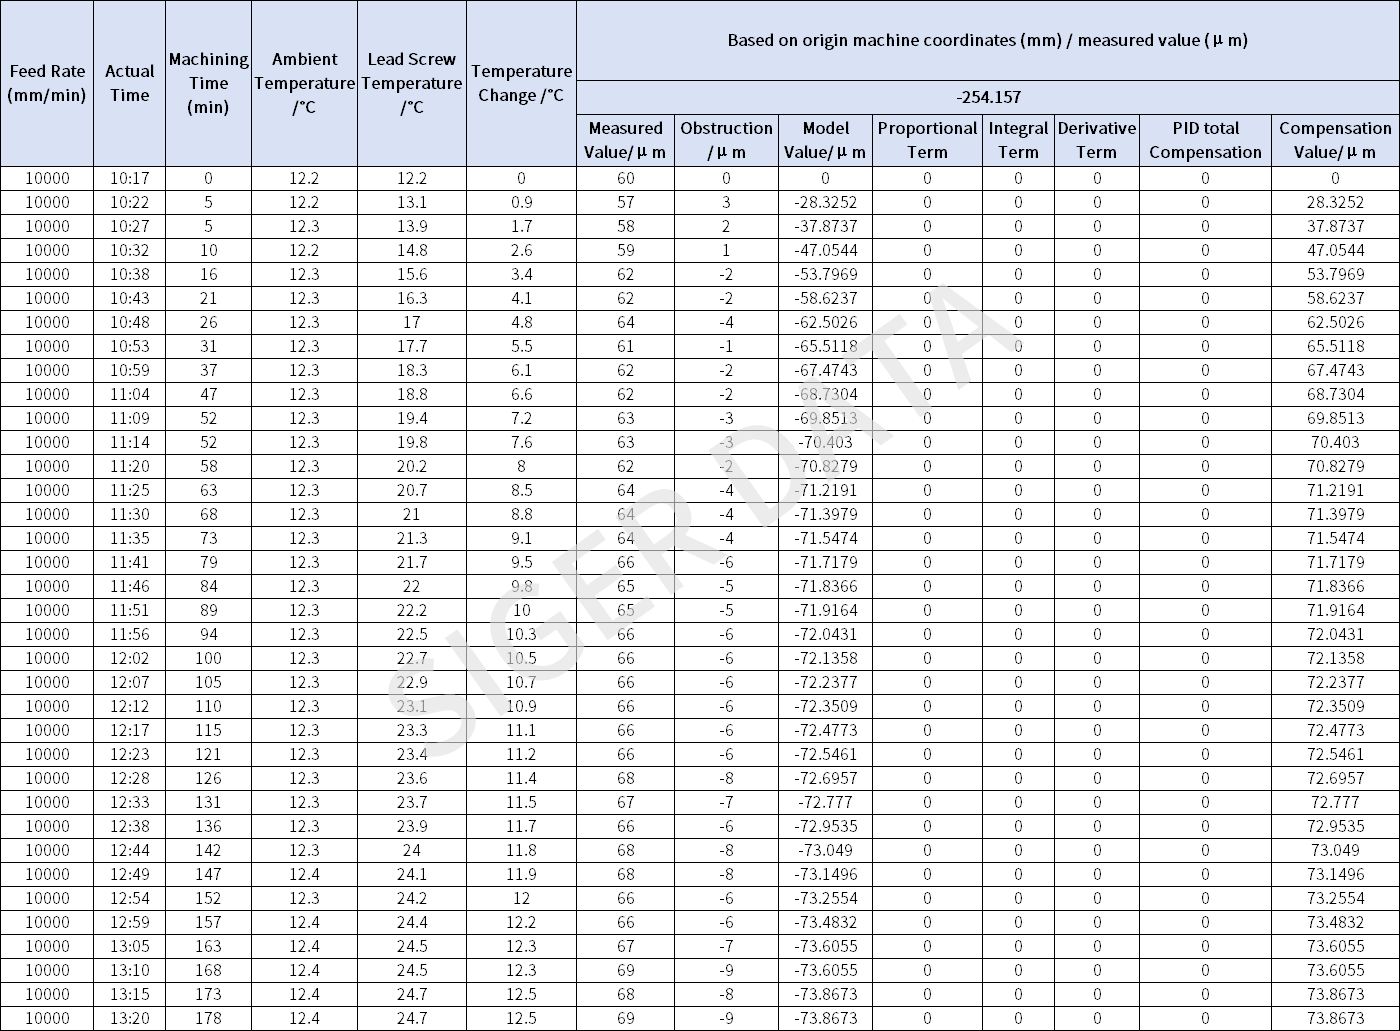
Task: Select machining time value "178"
Action: [208, 1018]
